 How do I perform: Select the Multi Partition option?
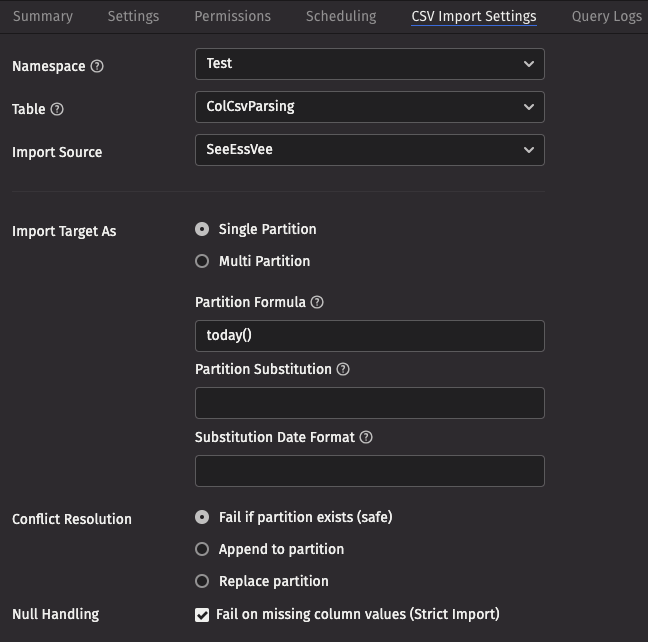[x=202, y=261]
